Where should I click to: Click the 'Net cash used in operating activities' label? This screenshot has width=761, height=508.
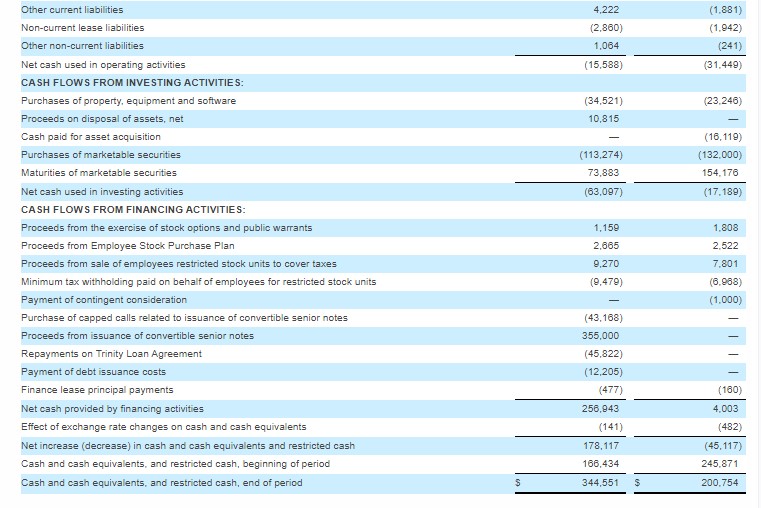[103, 64]
